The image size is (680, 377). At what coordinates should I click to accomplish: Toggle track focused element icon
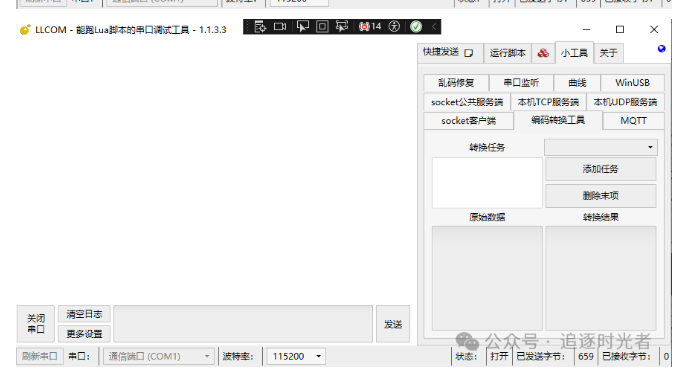[x=342, y=26]
